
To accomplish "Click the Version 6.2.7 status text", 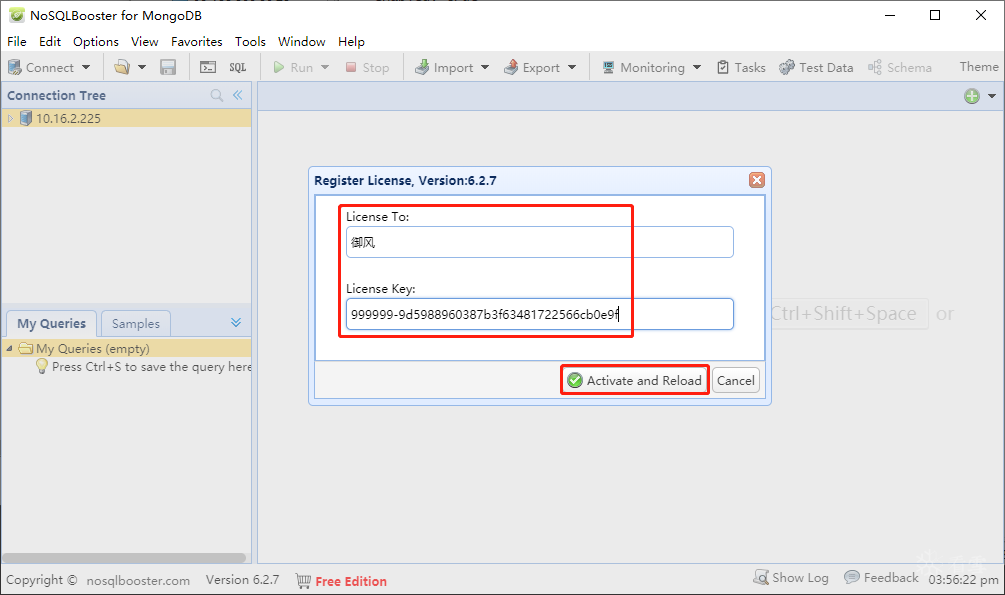I will [242, 580].
